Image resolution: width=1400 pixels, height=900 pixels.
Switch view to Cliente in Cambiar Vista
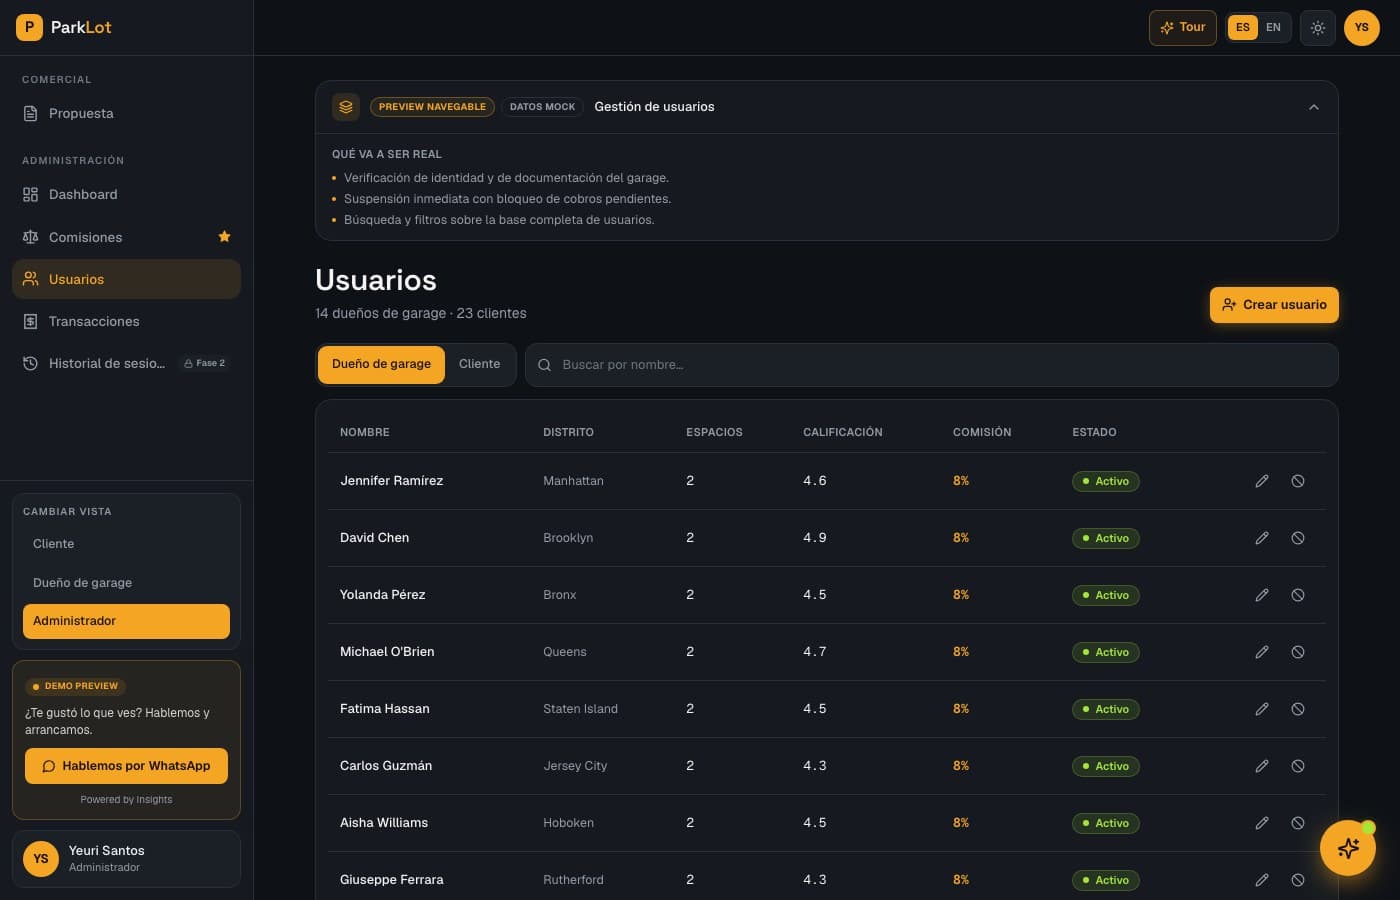[x=126, y=544]
